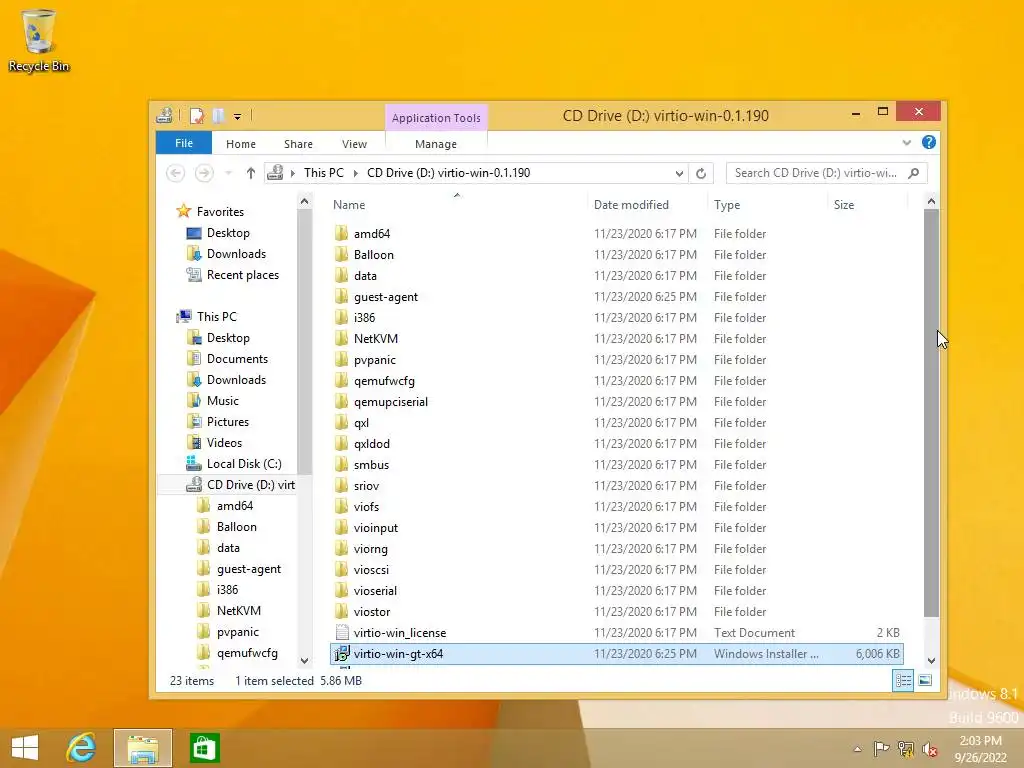Image resolution: width=1024 pixels, height=768 pixels.
Task: Open Music under This PC
Action: [x=222, y=401]
